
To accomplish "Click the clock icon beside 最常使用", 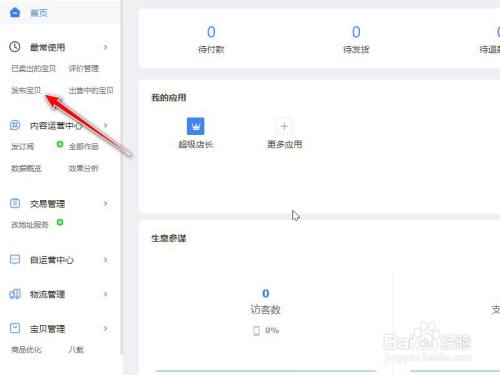I will [15, 47].
